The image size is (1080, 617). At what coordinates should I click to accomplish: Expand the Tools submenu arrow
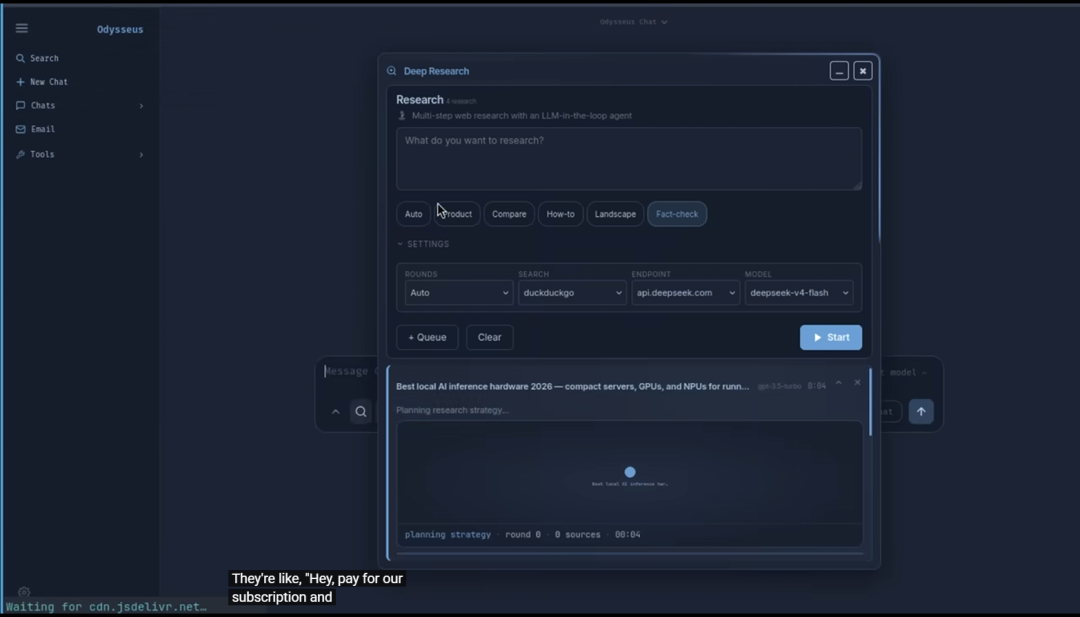[x=141, y=155]
